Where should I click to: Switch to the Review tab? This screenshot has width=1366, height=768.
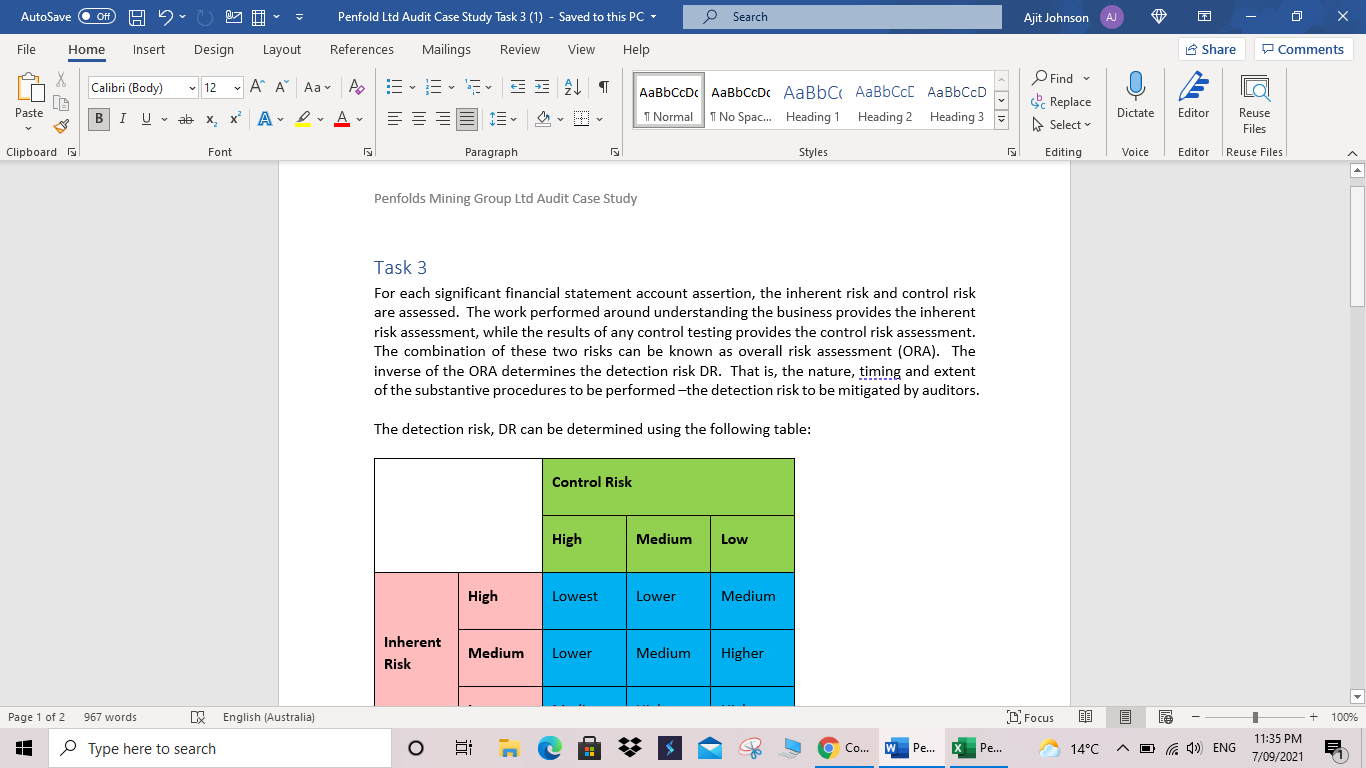519,49
